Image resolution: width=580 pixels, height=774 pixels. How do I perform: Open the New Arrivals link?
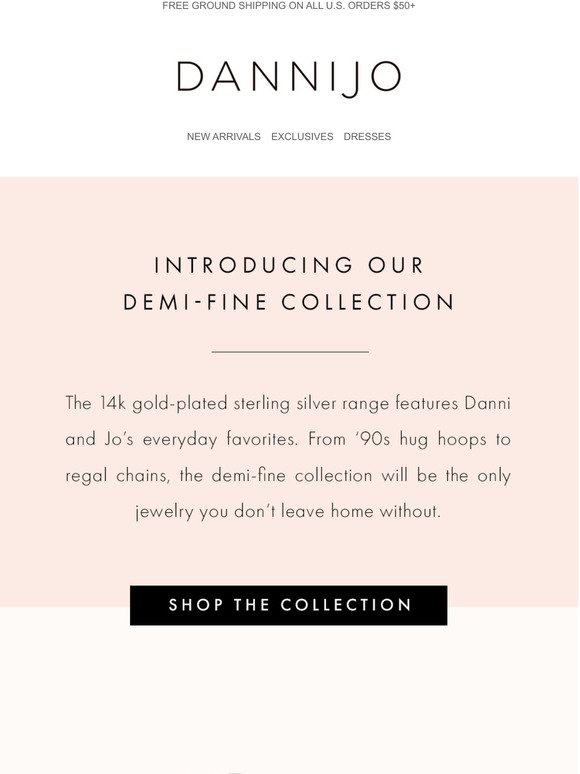coord(224,137)
